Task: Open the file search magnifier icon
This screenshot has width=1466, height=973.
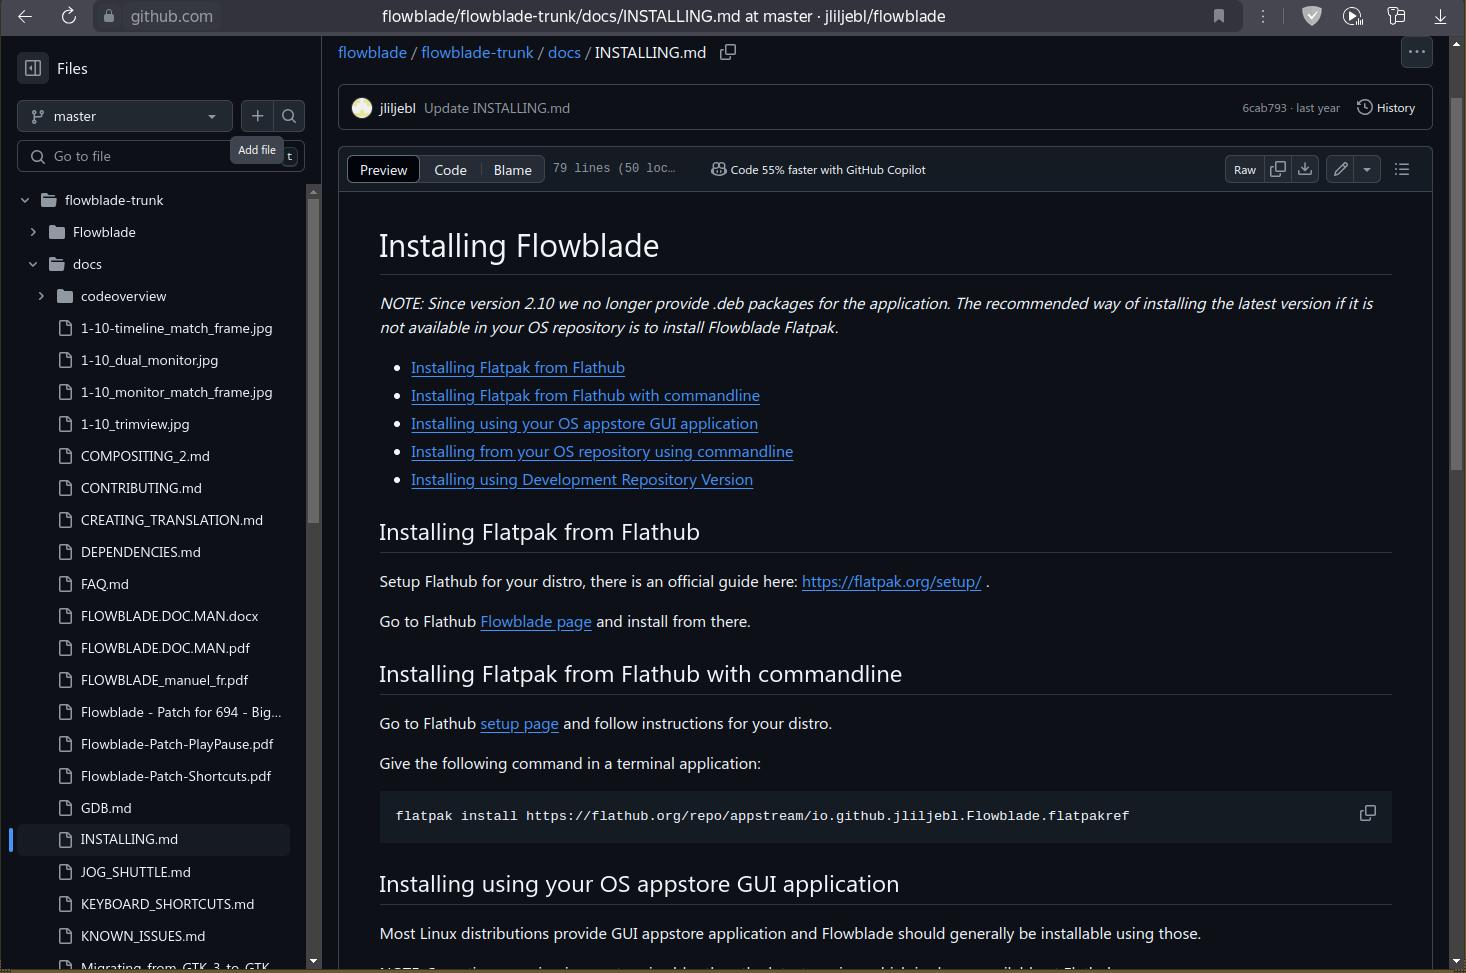Action: pyautogui.click(x=289, y=116)
